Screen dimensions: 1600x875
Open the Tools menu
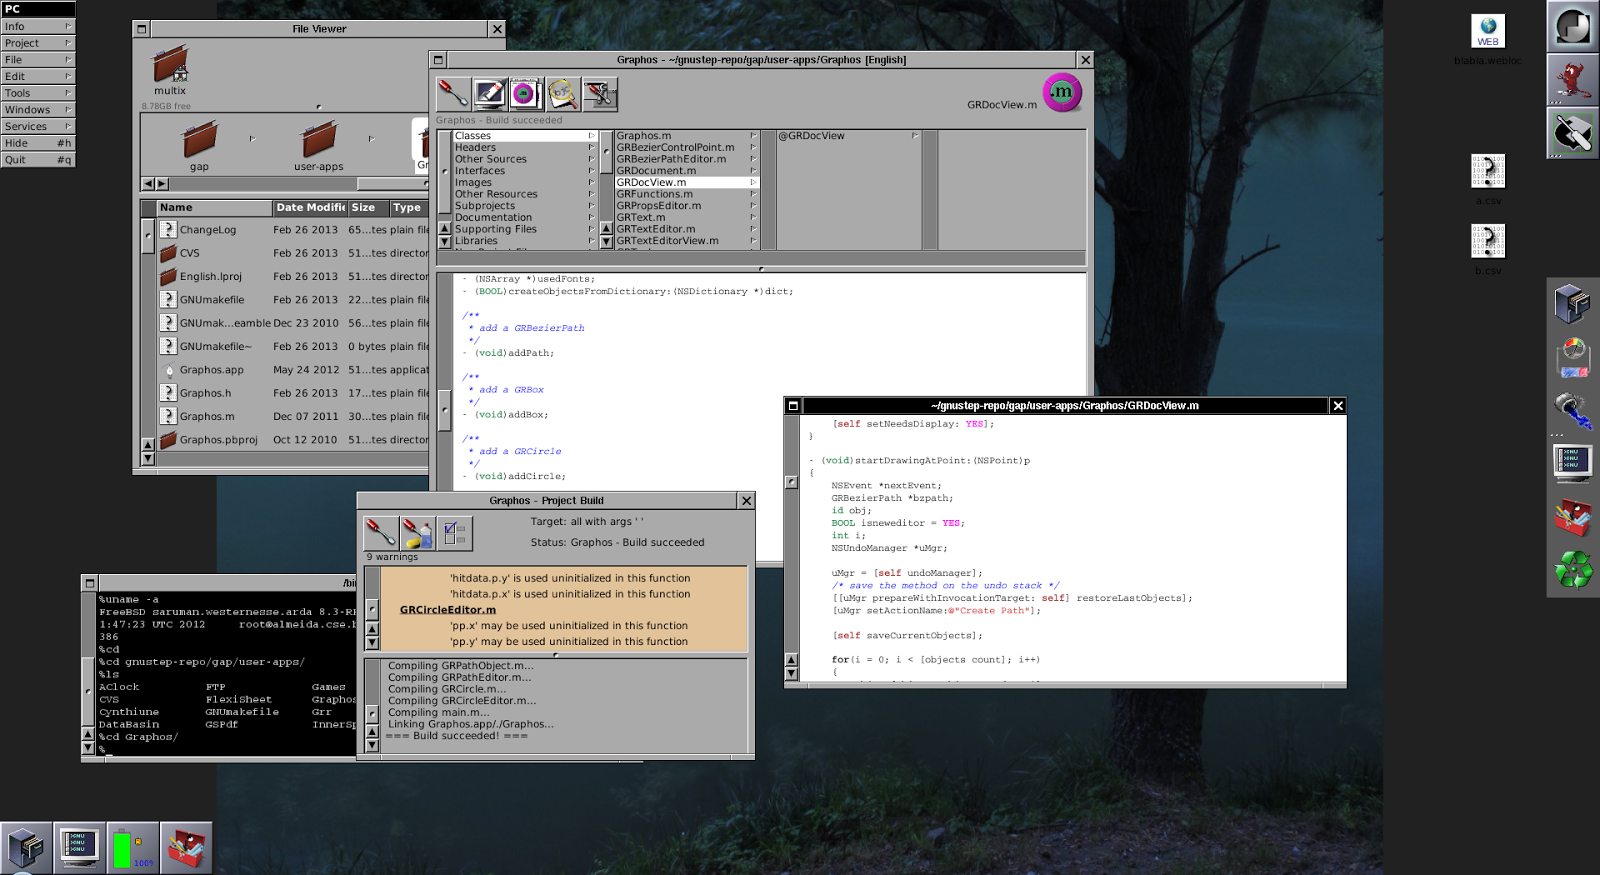point(38,93)
